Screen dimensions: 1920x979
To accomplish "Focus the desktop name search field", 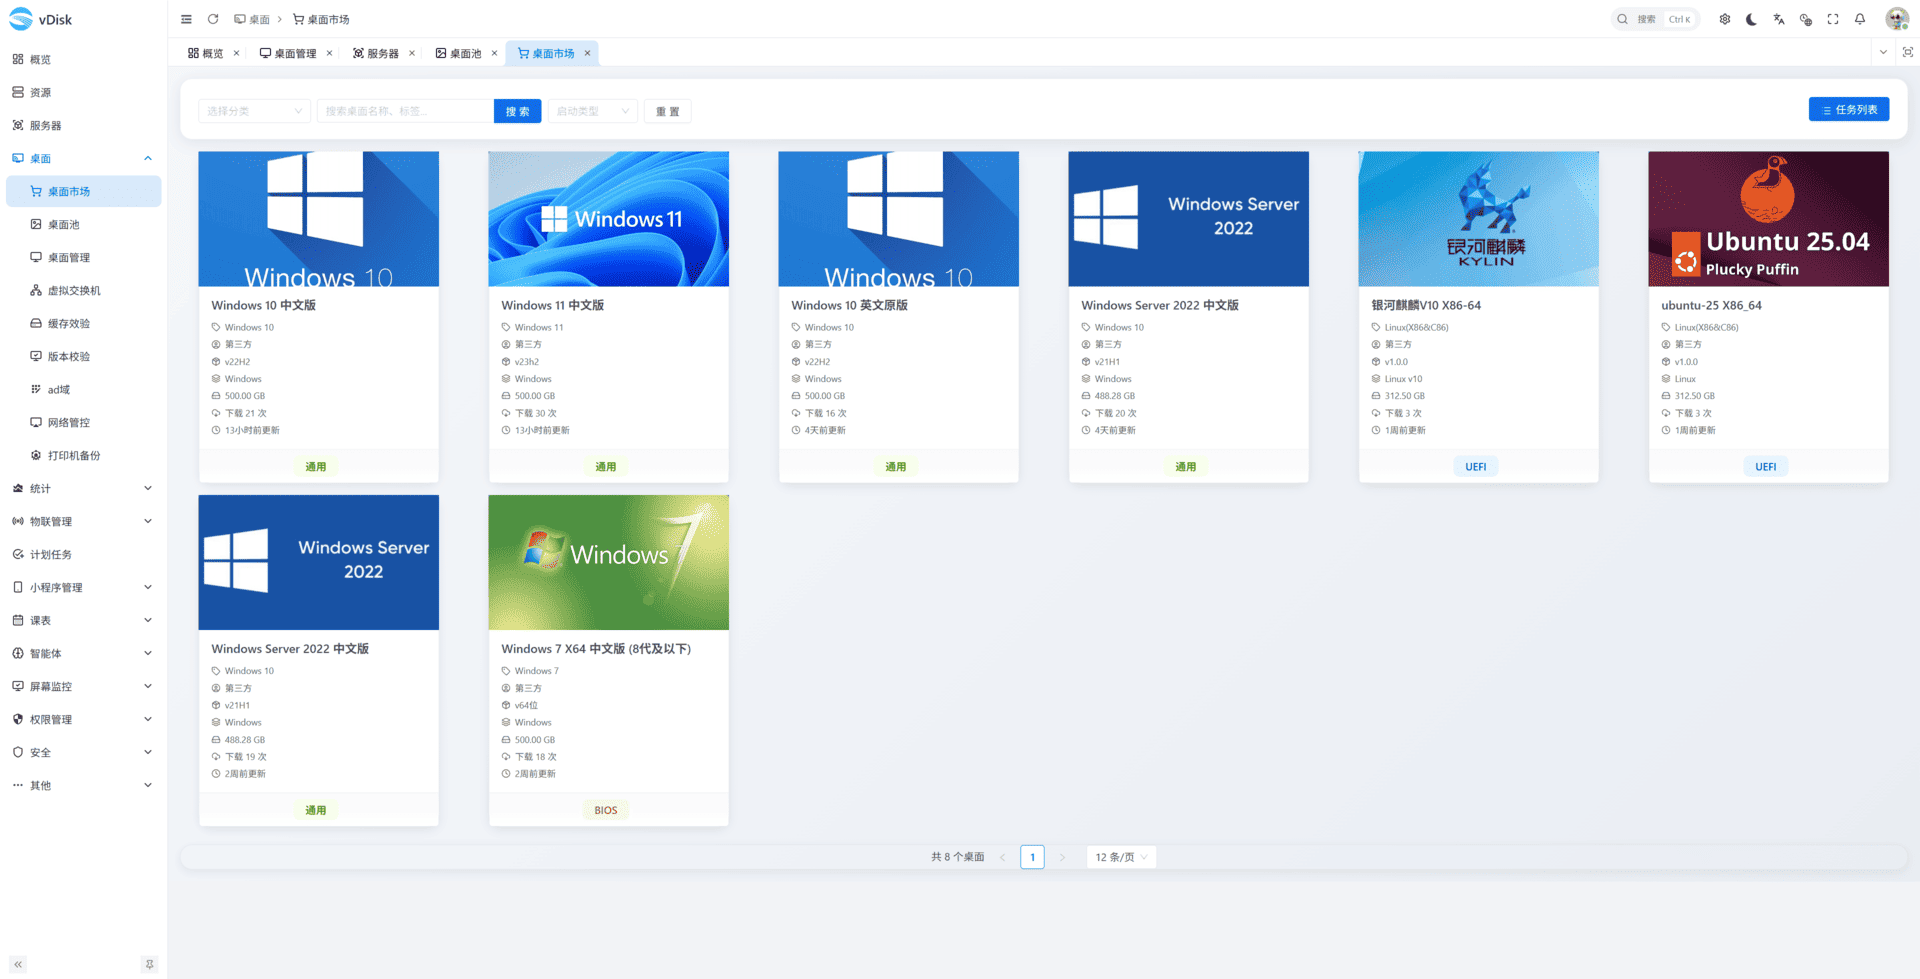I will [405, 111].
